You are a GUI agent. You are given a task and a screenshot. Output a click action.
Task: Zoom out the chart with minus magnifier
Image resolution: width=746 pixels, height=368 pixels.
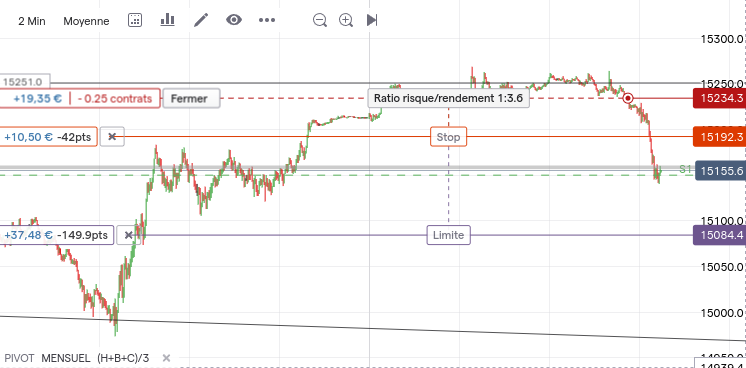click(320, 20)
